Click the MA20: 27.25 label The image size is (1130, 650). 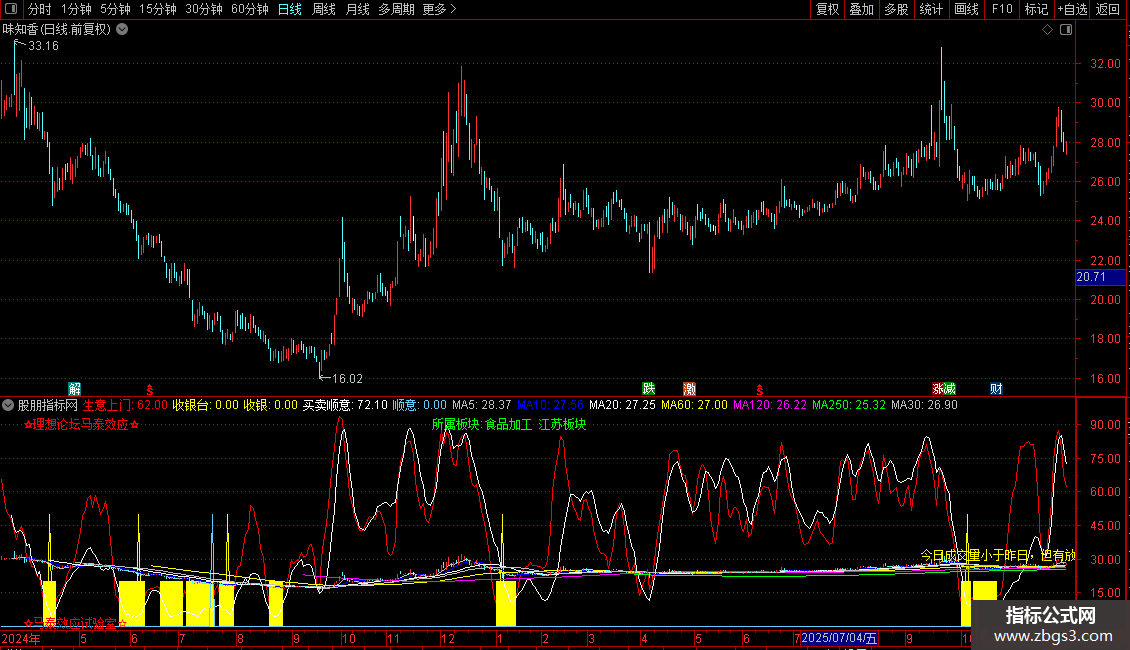(x=622, y=406)
